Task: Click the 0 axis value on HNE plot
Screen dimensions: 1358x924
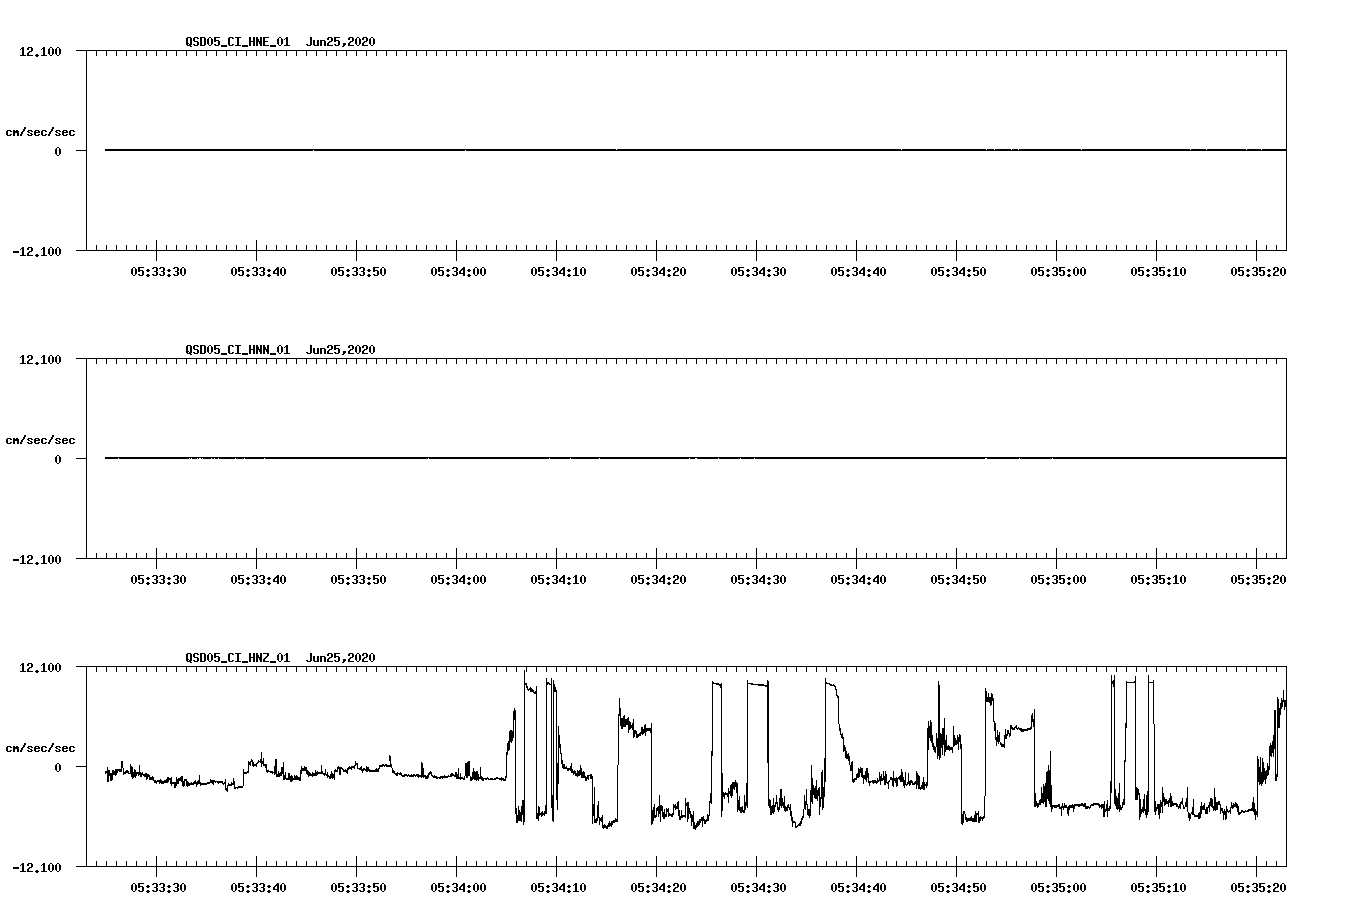Action: [58, 151]
